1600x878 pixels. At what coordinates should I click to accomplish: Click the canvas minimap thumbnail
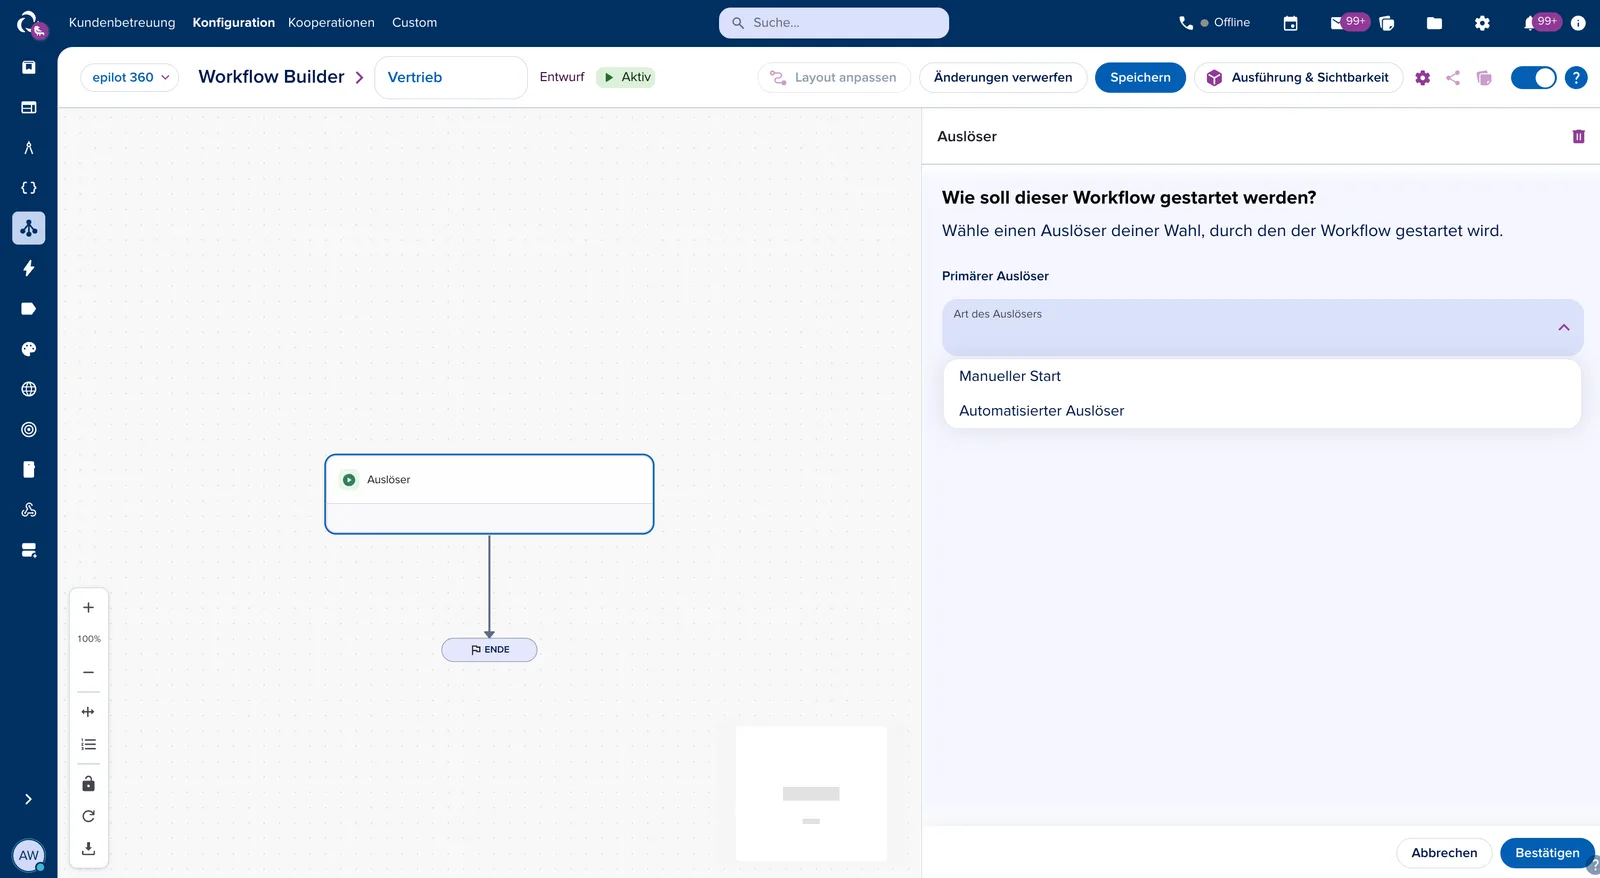coord(811,794)
